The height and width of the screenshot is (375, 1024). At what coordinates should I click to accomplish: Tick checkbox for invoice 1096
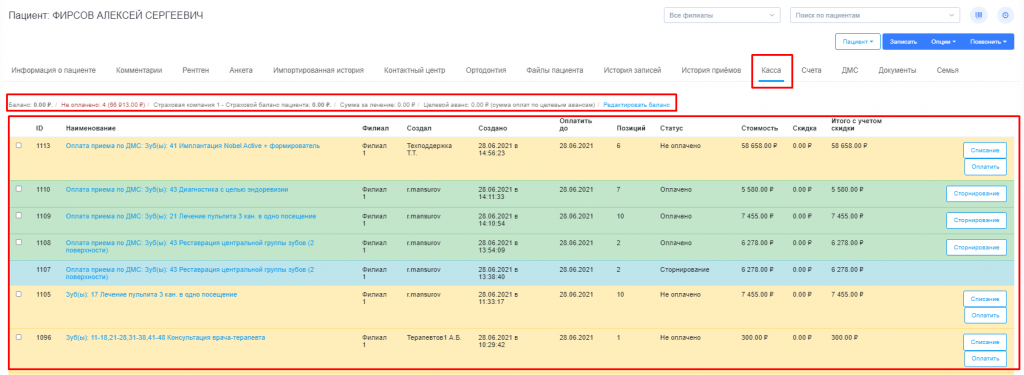click(x=19, y=337)
